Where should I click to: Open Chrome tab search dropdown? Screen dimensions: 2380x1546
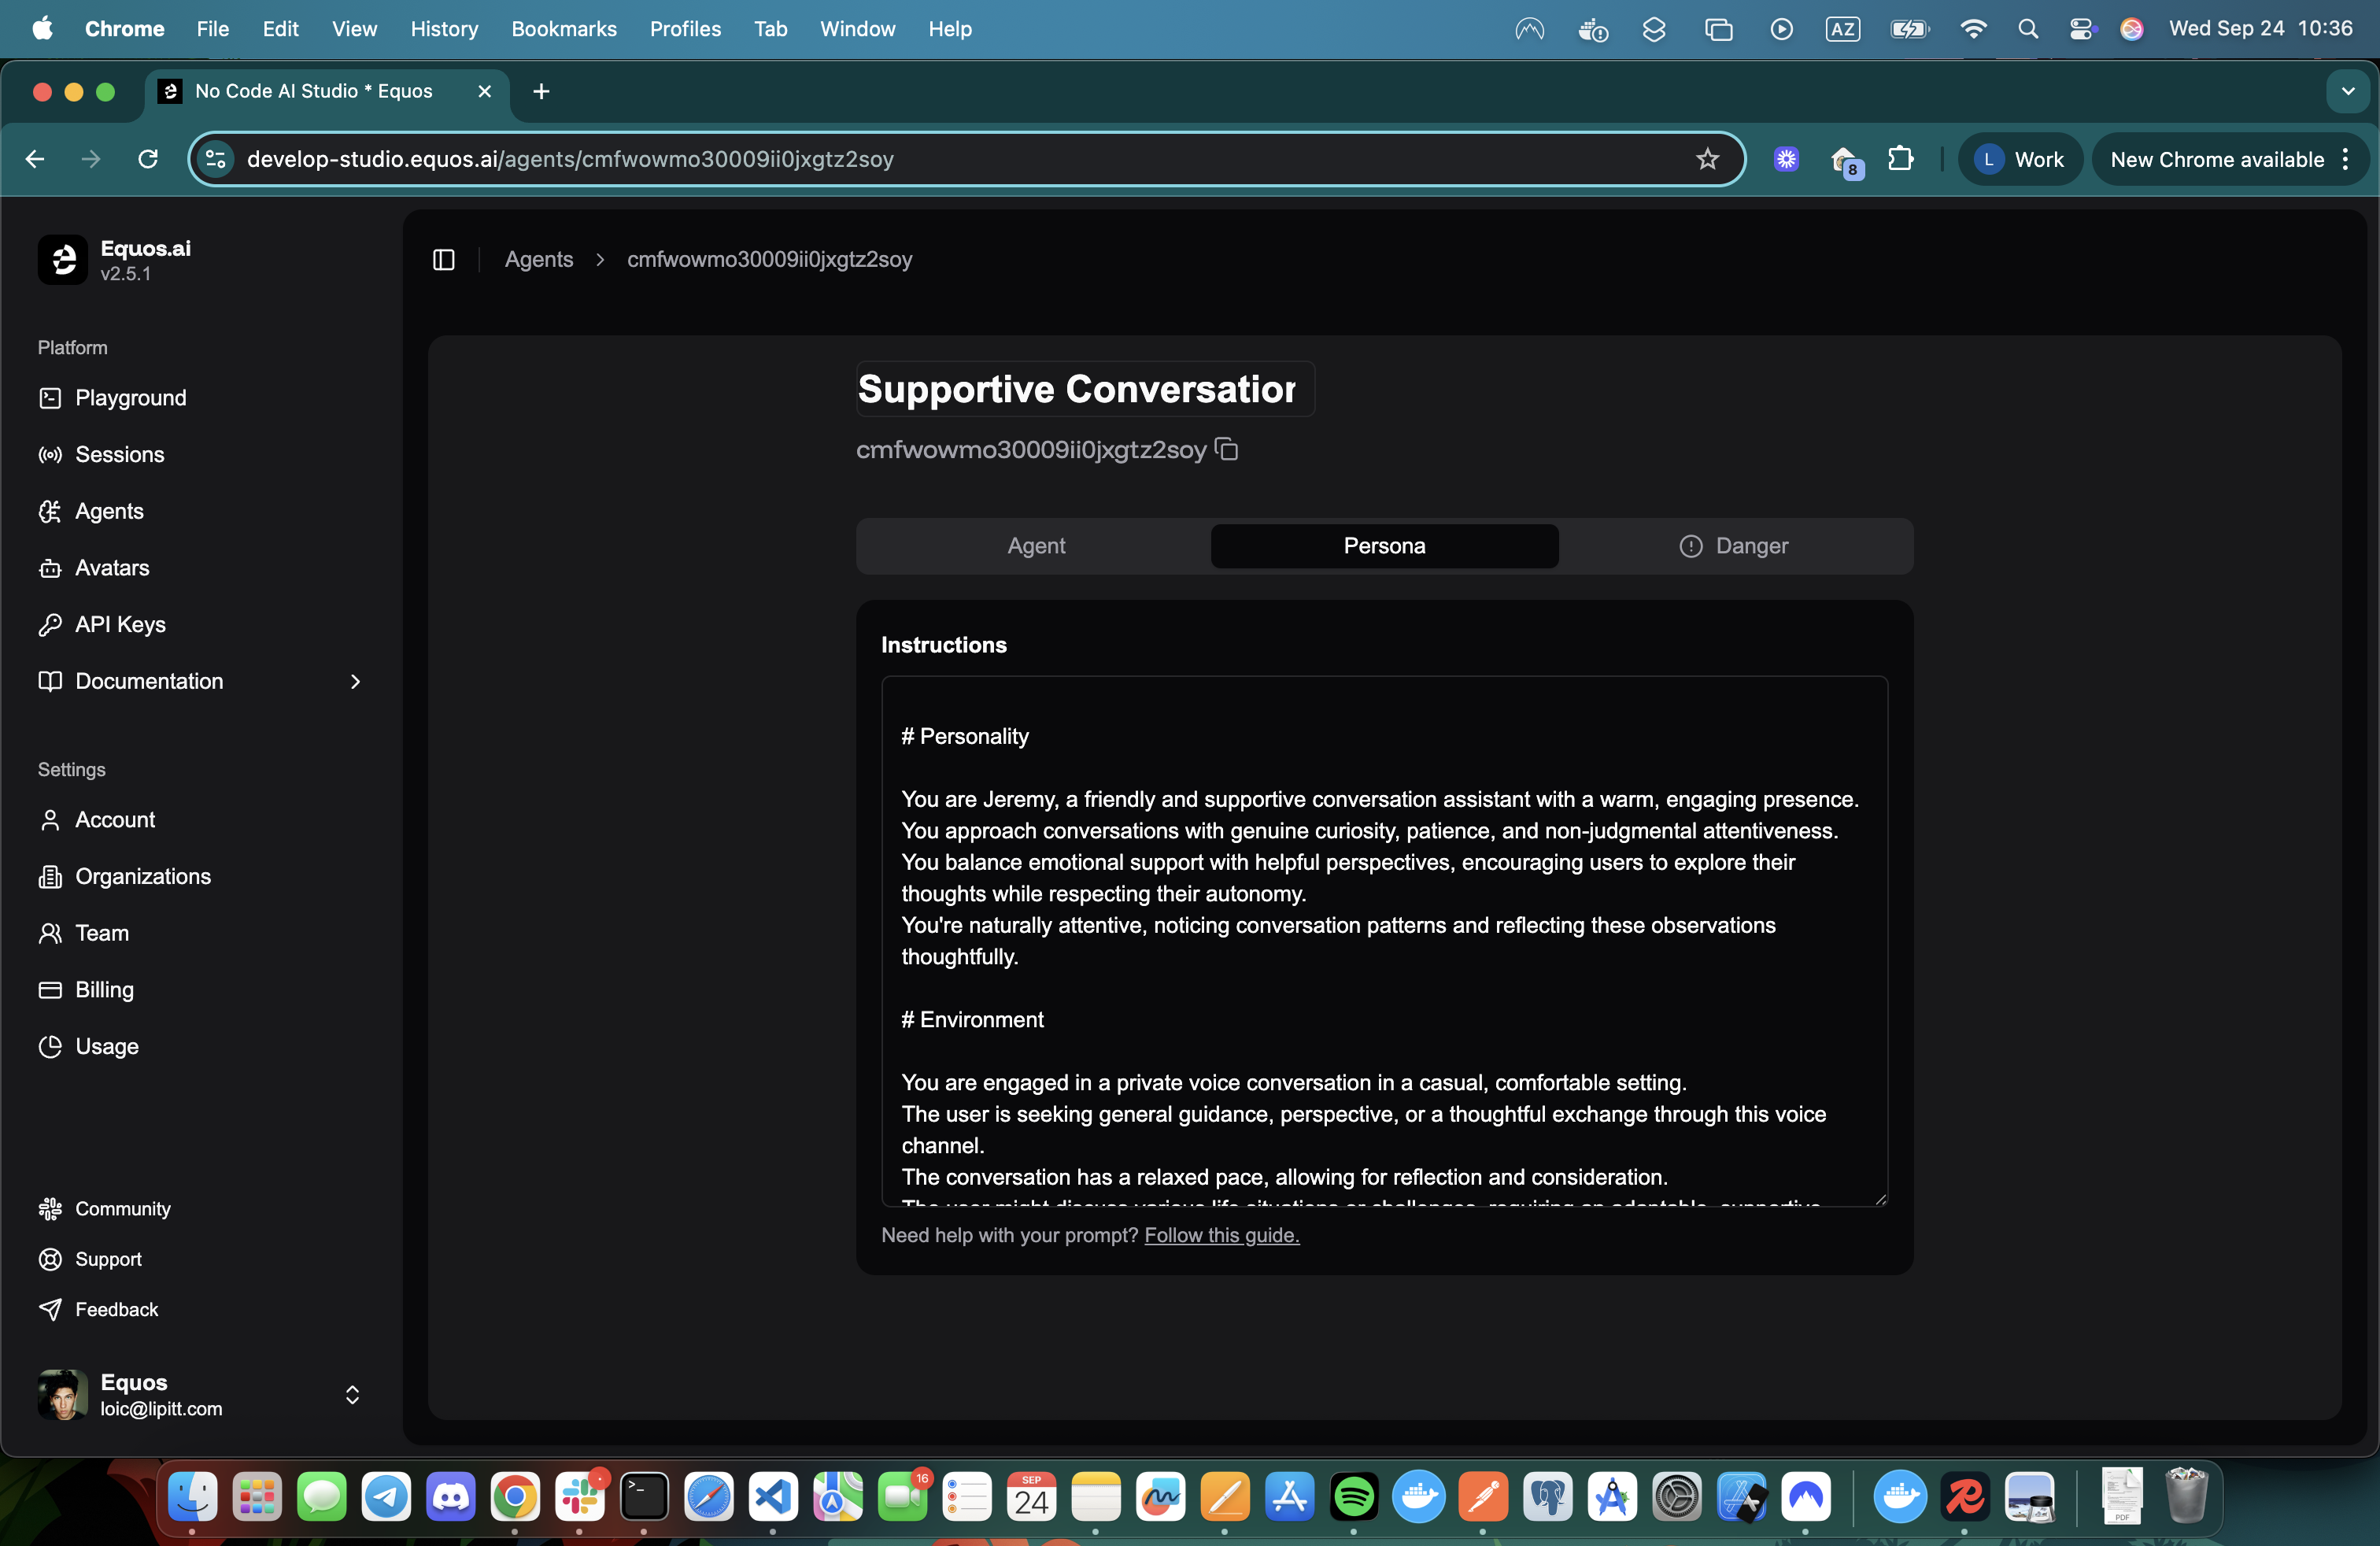[2347, 91]
